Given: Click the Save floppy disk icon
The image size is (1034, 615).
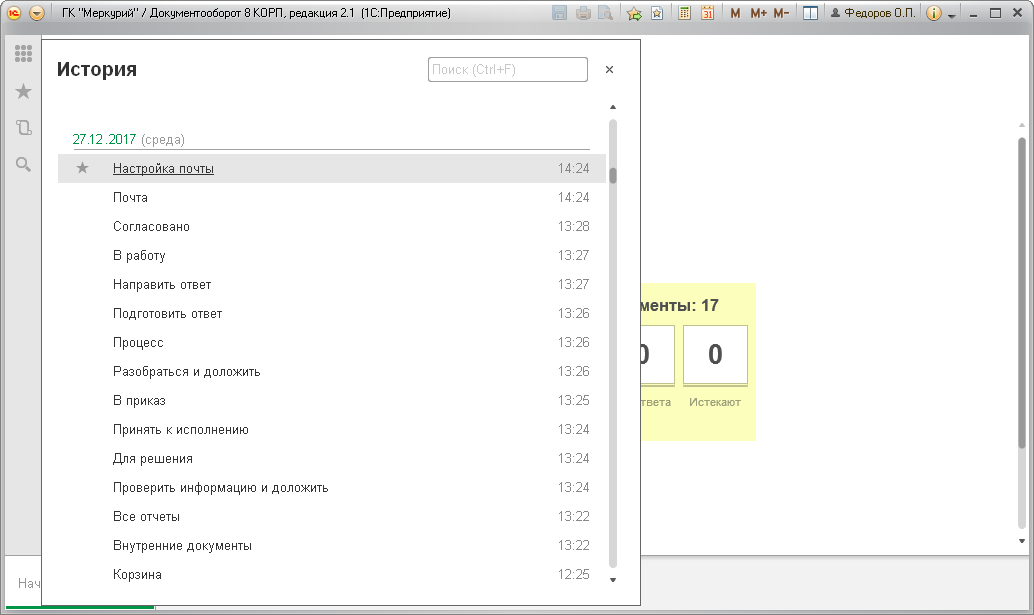Looking at the screenshot, I should point(559,13).
